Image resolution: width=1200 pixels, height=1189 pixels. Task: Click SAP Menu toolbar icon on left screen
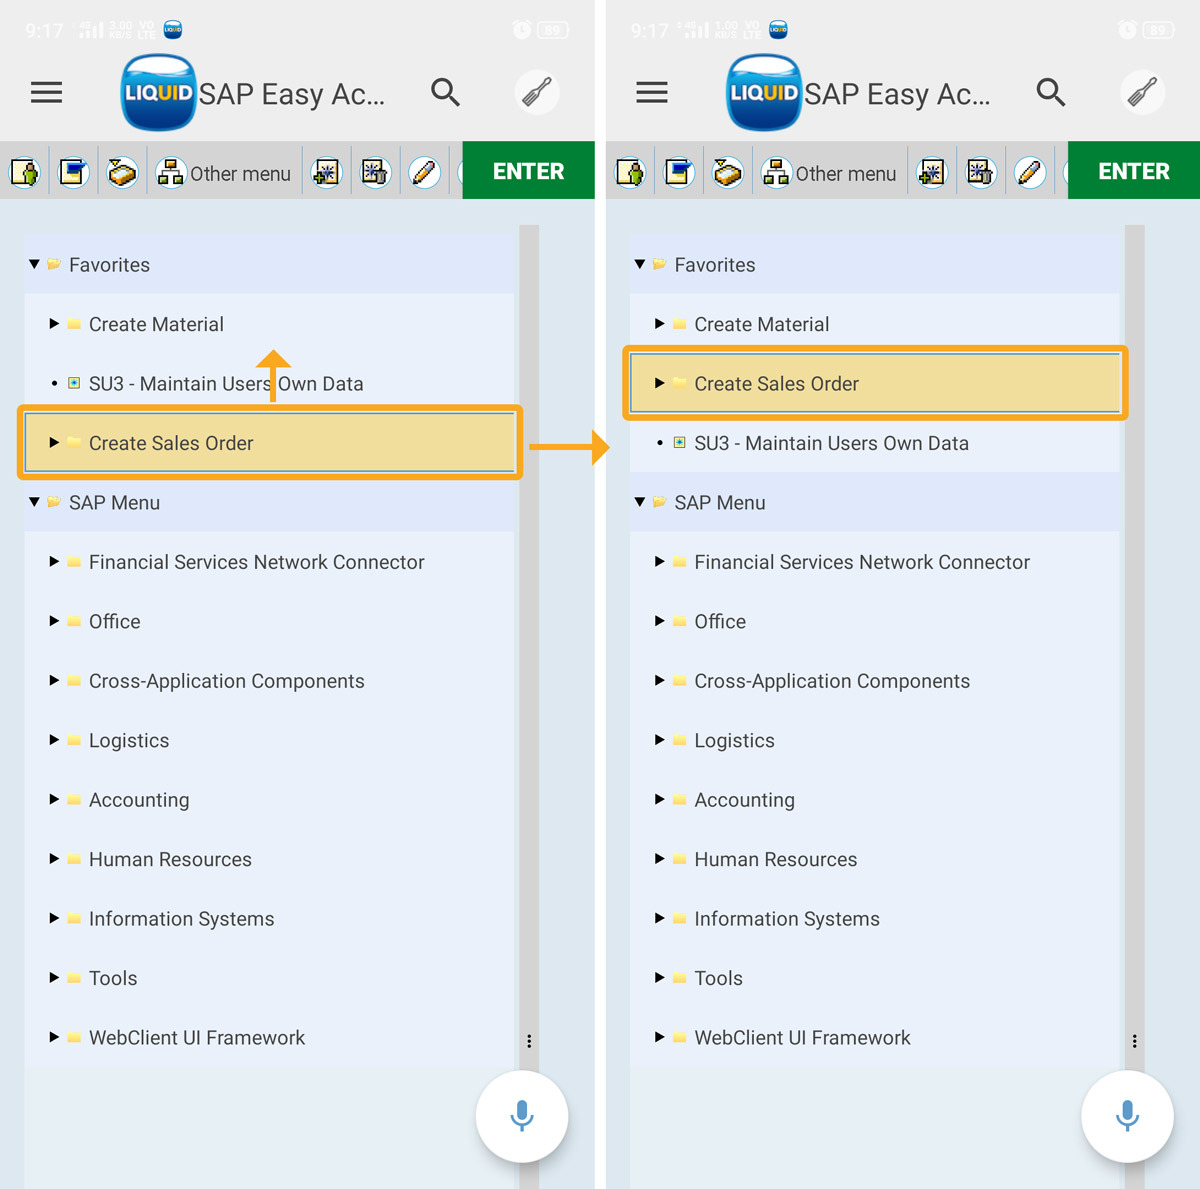[74, 173]
